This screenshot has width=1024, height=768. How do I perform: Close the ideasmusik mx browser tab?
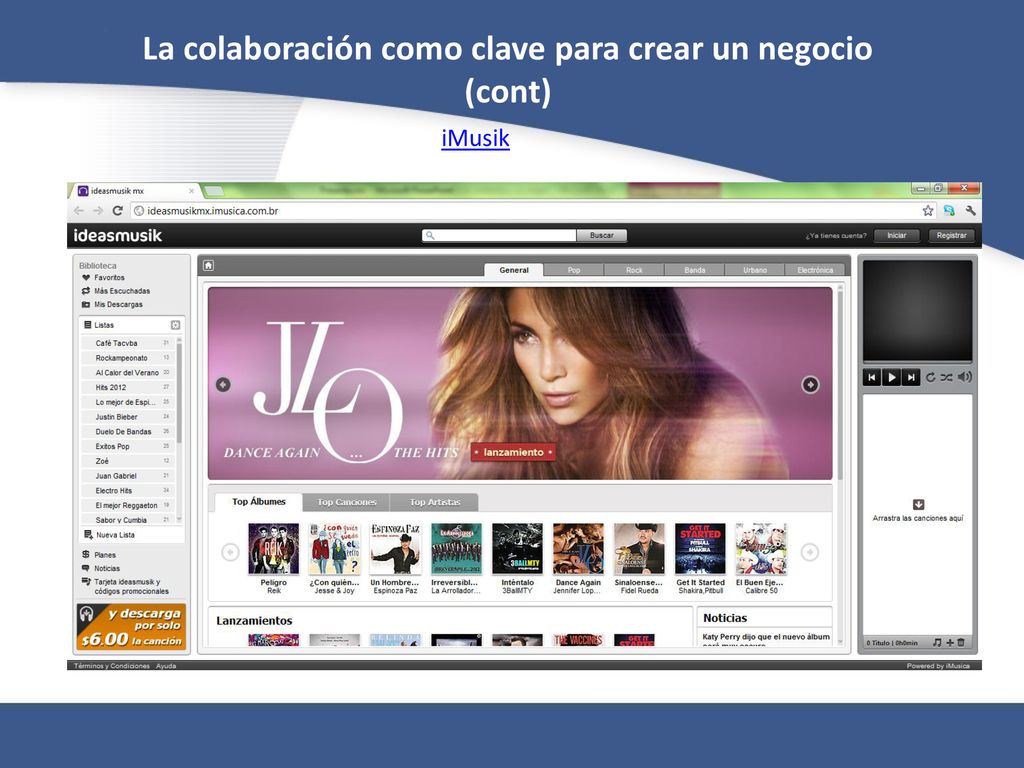click(191, 191)
